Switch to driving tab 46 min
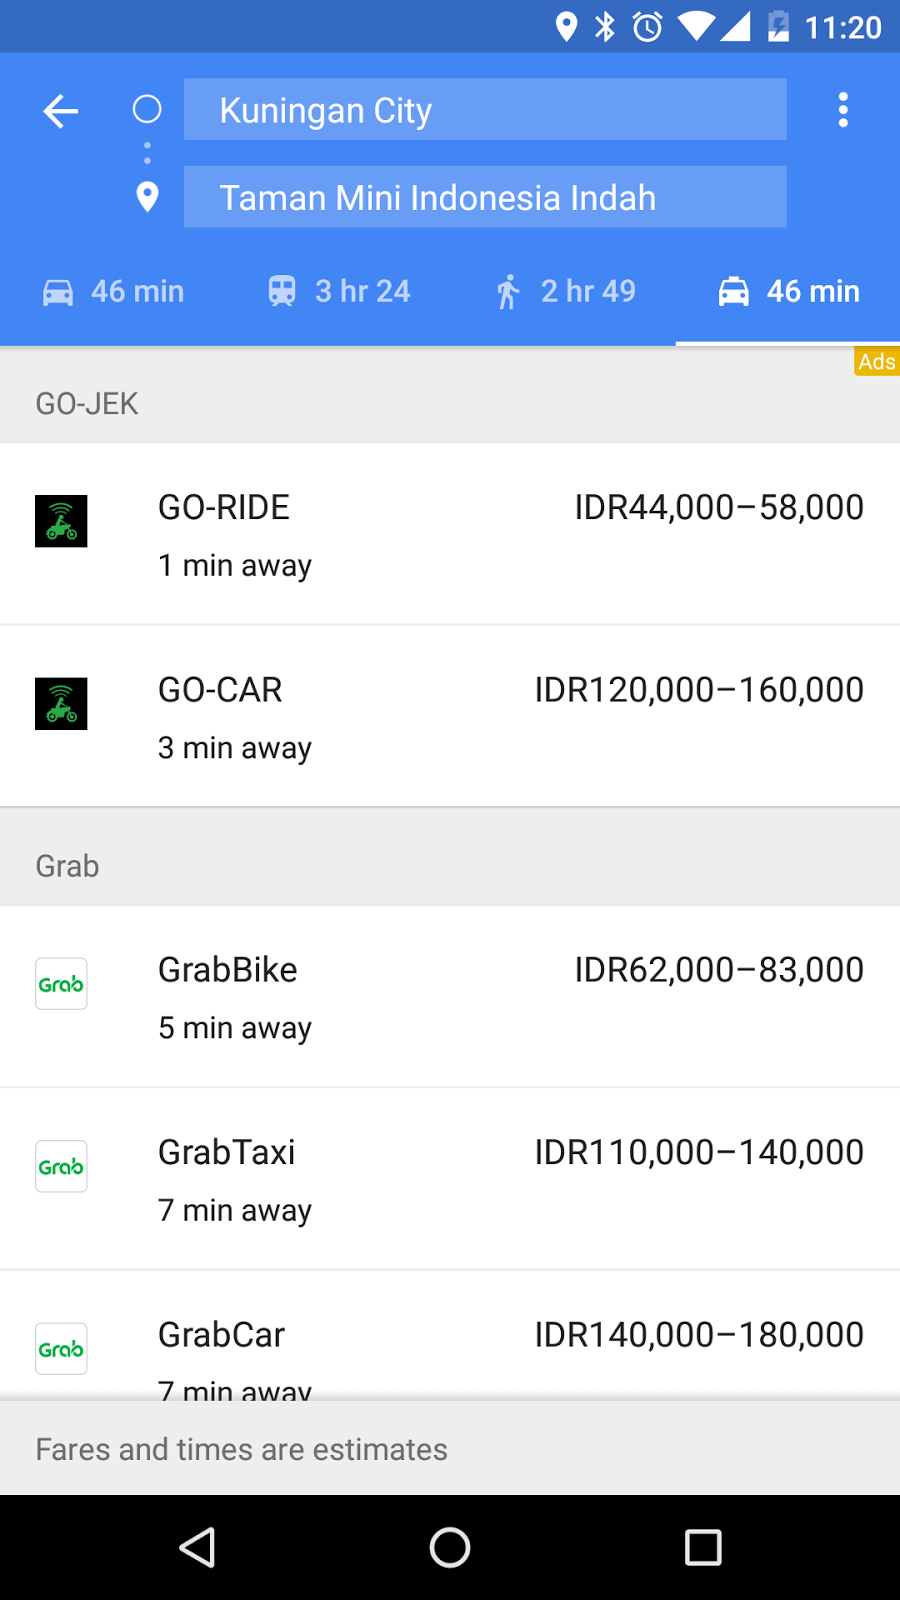Image resolution: width=900 pixels, height=1600 pixels. coord(113,291)
